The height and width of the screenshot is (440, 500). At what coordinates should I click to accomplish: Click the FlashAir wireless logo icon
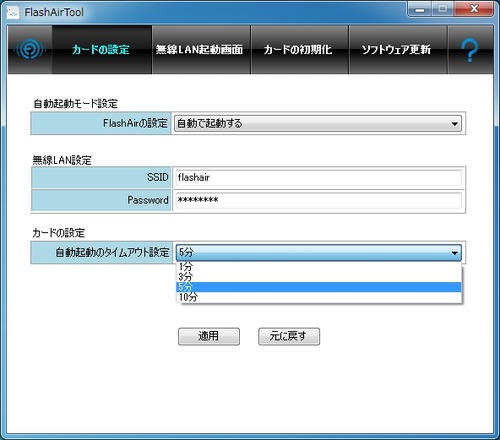[x=30, y=49]
